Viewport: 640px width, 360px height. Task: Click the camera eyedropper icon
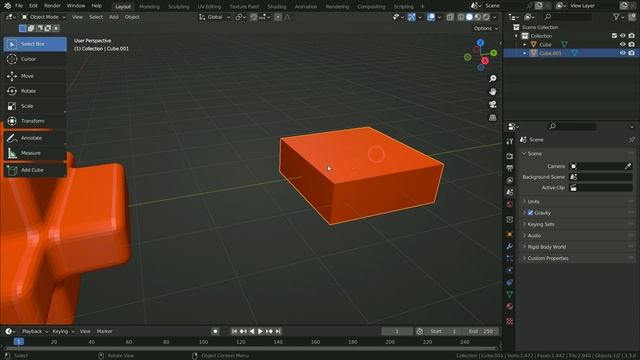pos(628,166)
